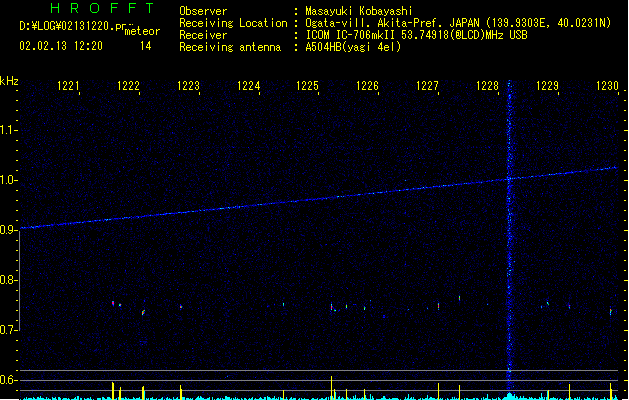The width and height of the screenshot is (629, 400).
Task: Select the log file path D:¥LOG¥02131220
Action: [x=74, y=26]
